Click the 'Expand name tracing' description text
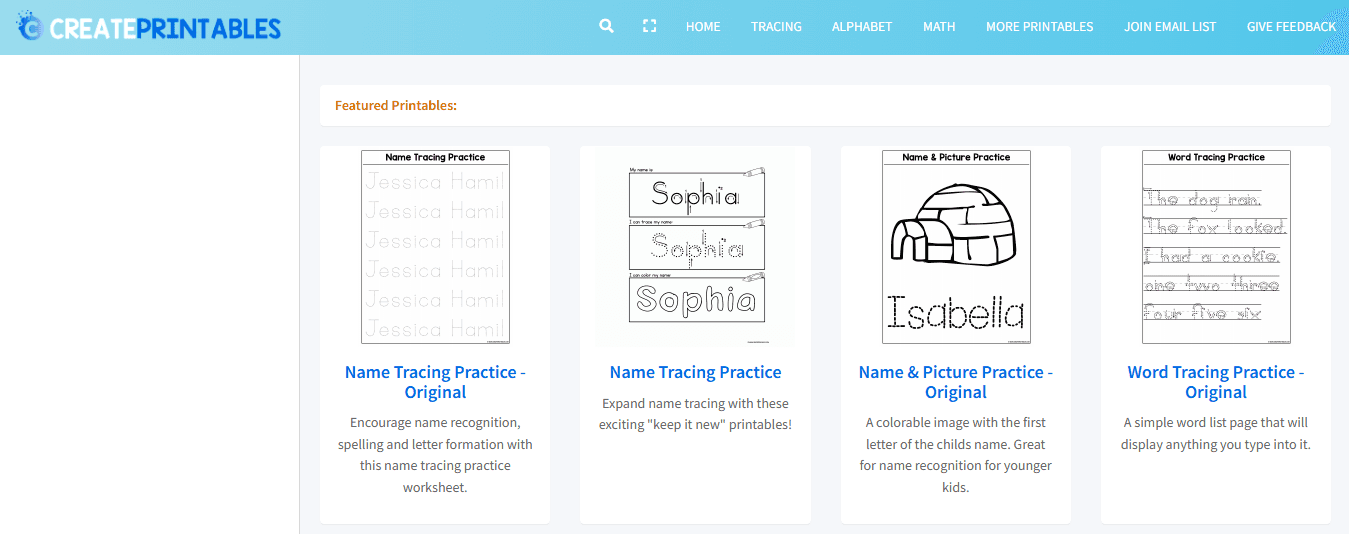The width and height of the screenshot is (1349, 534). 695,414
